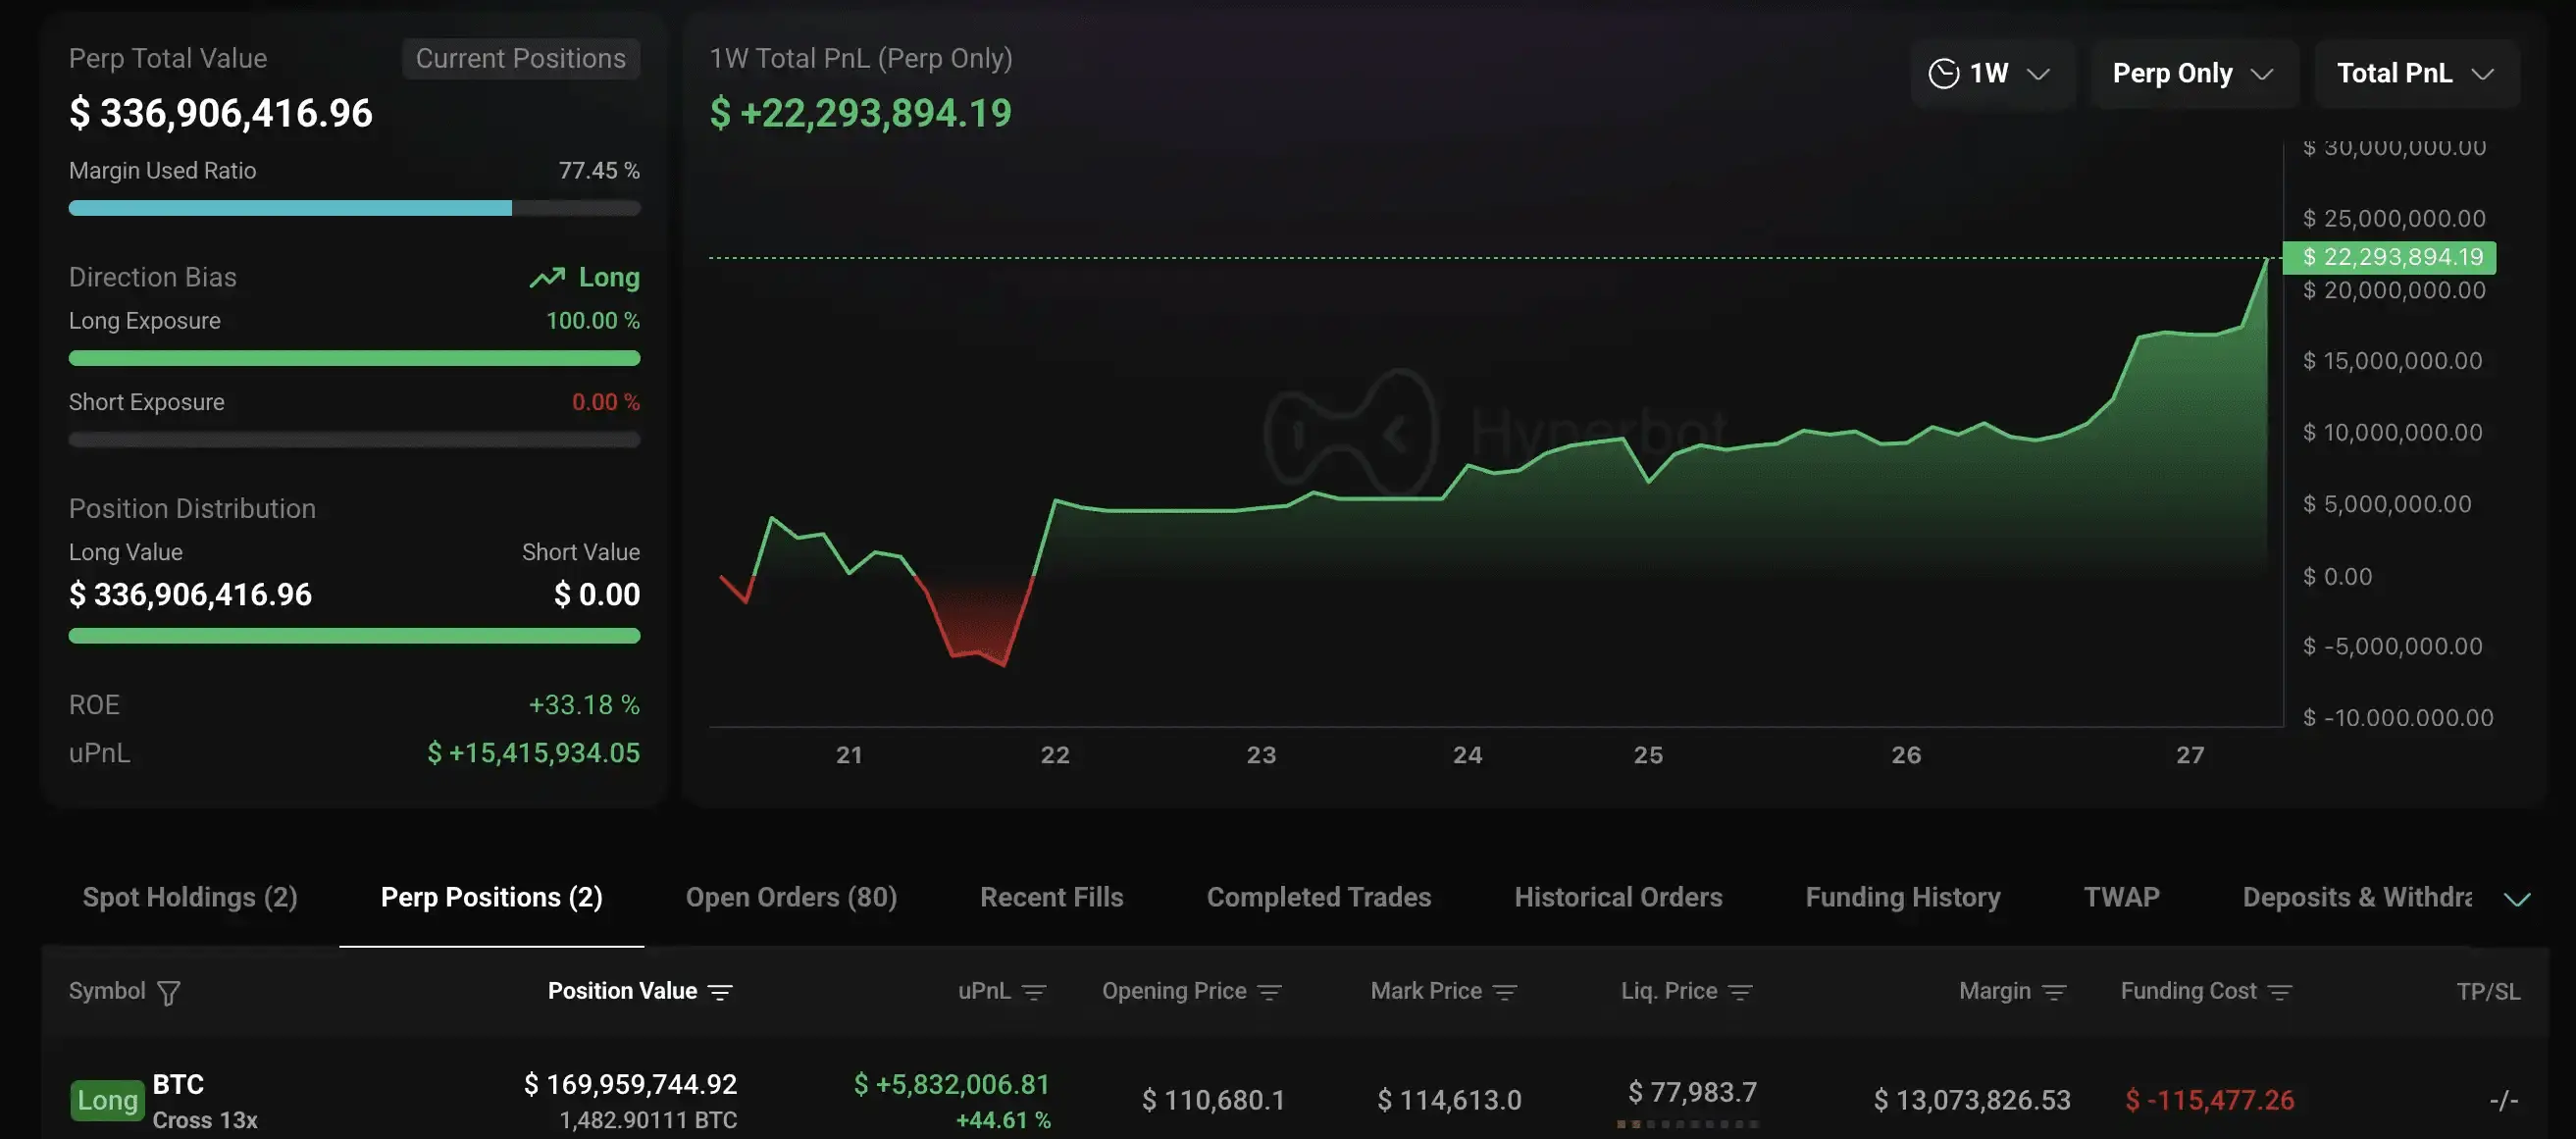Image resolution: width=2576 pixels, height=1139 pixels.
Task: Click the uPnL column sort icon
Action: coord(1035,992)
